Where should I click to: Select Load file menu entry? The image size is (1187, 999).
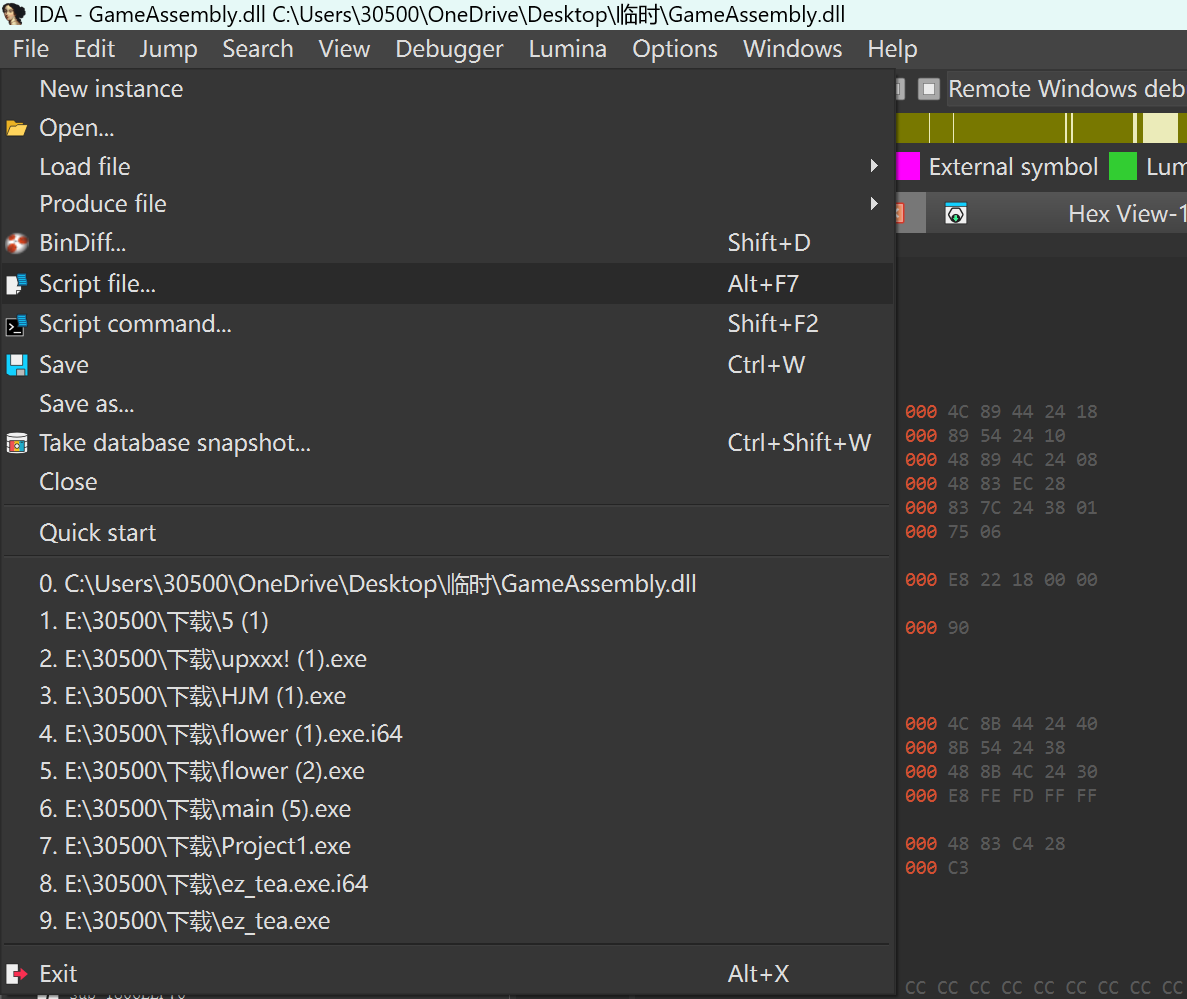click(447, 166)
